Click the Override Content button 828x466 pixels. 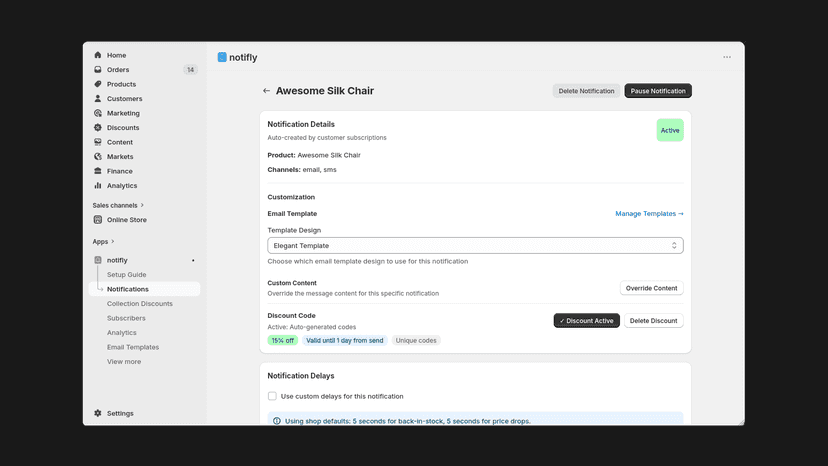point(652,288)
